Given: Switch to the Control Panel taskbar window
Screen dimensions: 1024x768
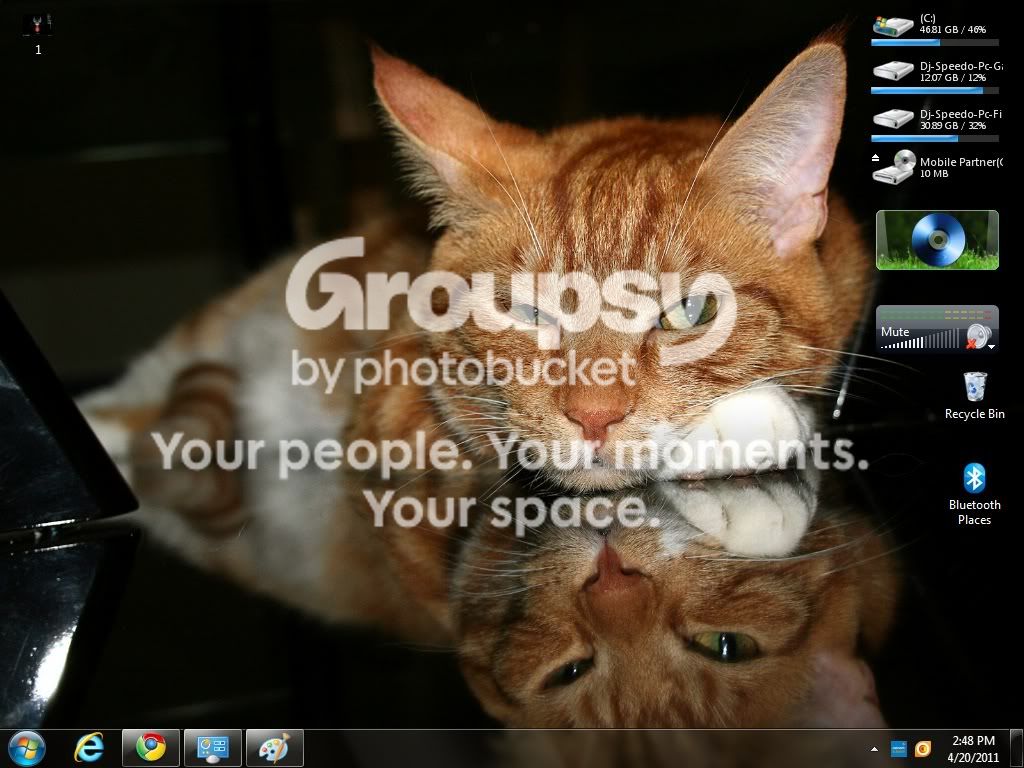Looking at the screenshot, I should click(x=213, y=748).
